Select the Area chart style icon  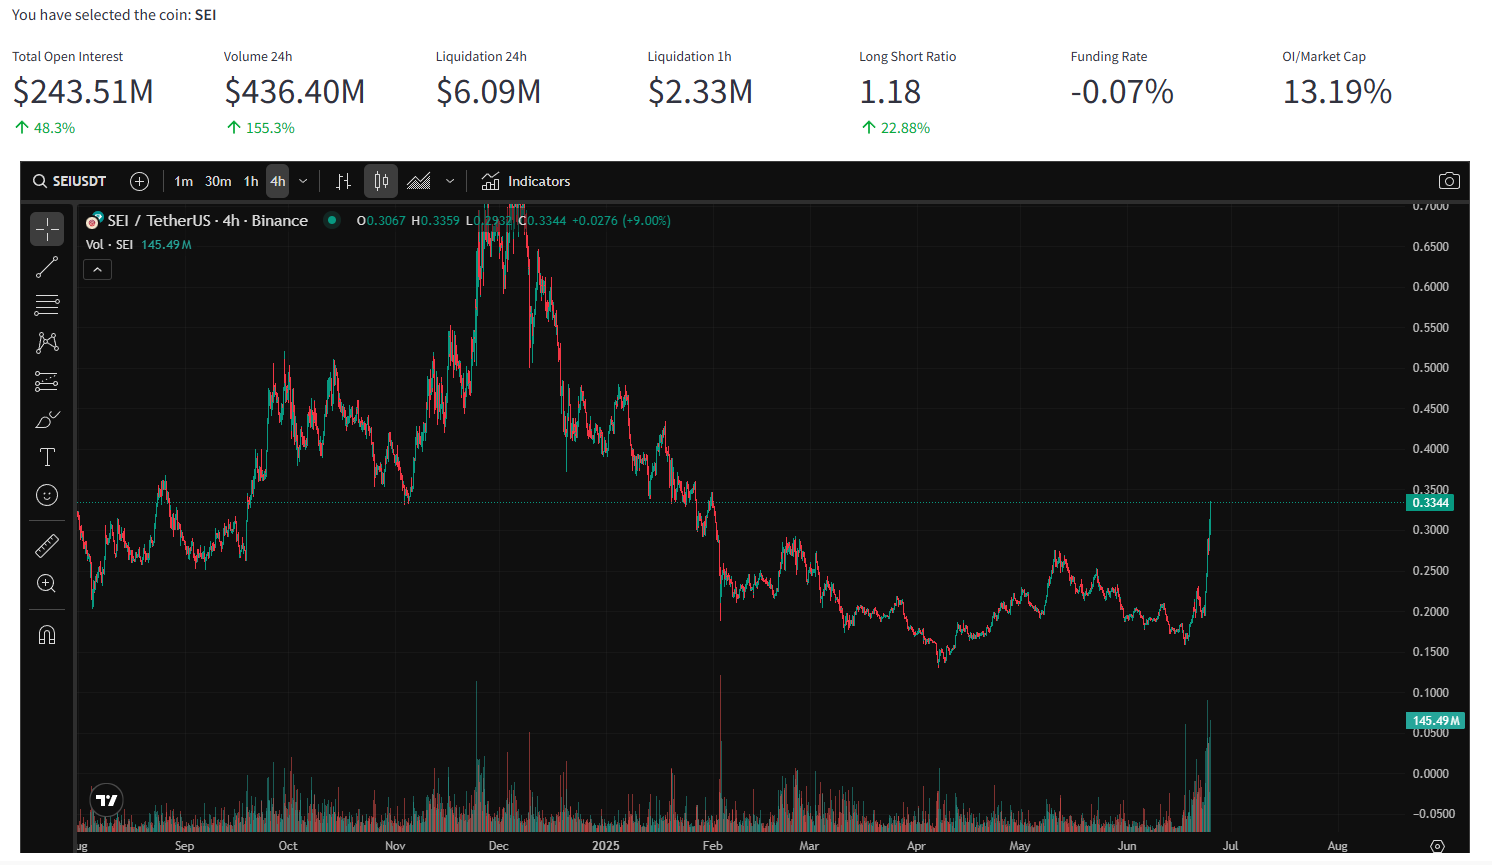pos(419,181)
